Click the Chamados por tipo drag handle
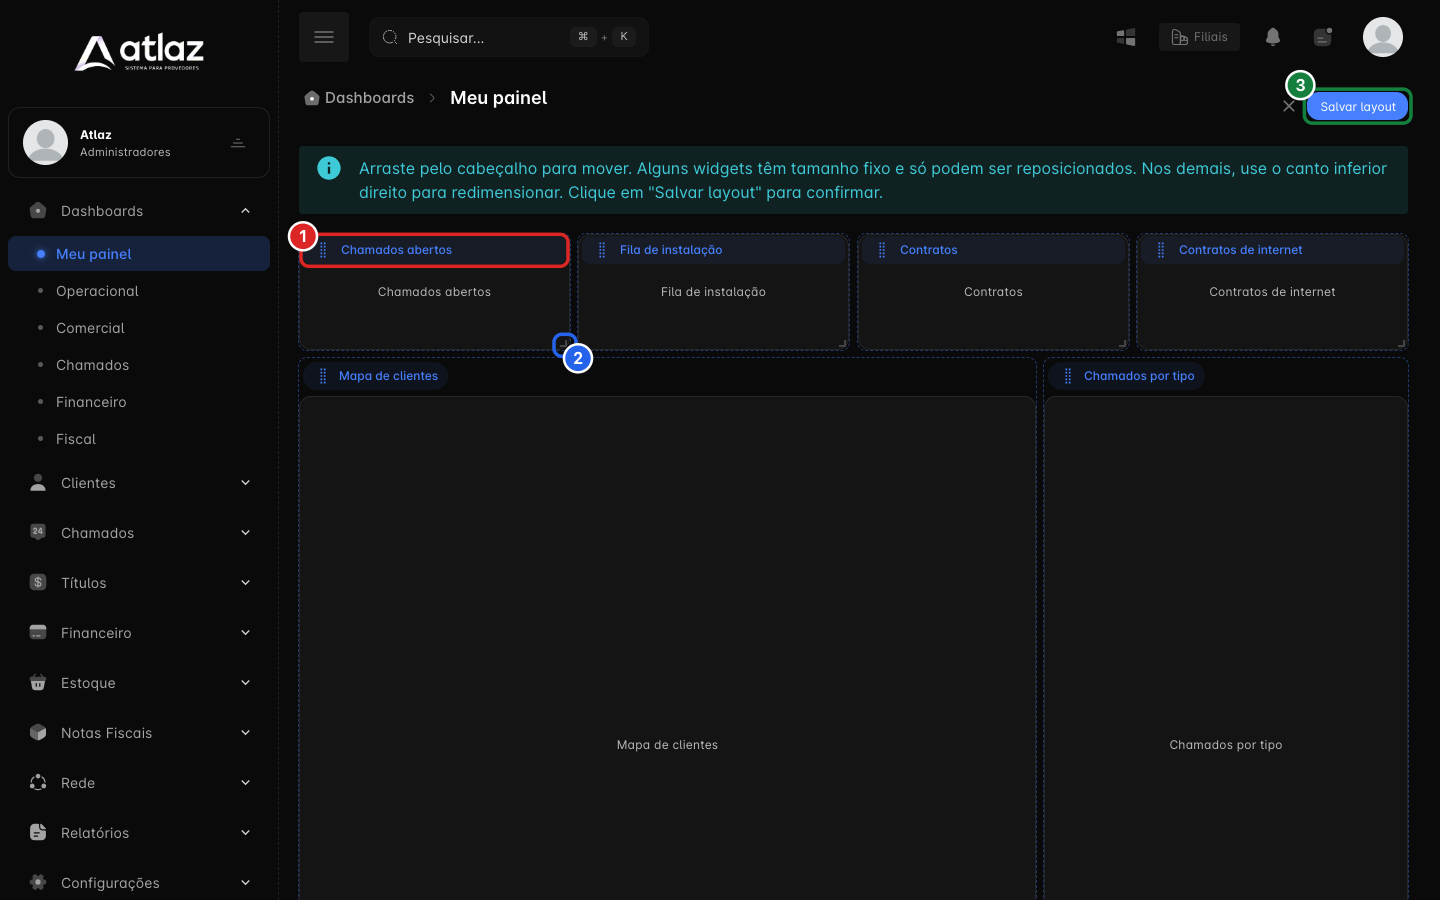The image size is (1440, 900). (x=1067, y=376)
